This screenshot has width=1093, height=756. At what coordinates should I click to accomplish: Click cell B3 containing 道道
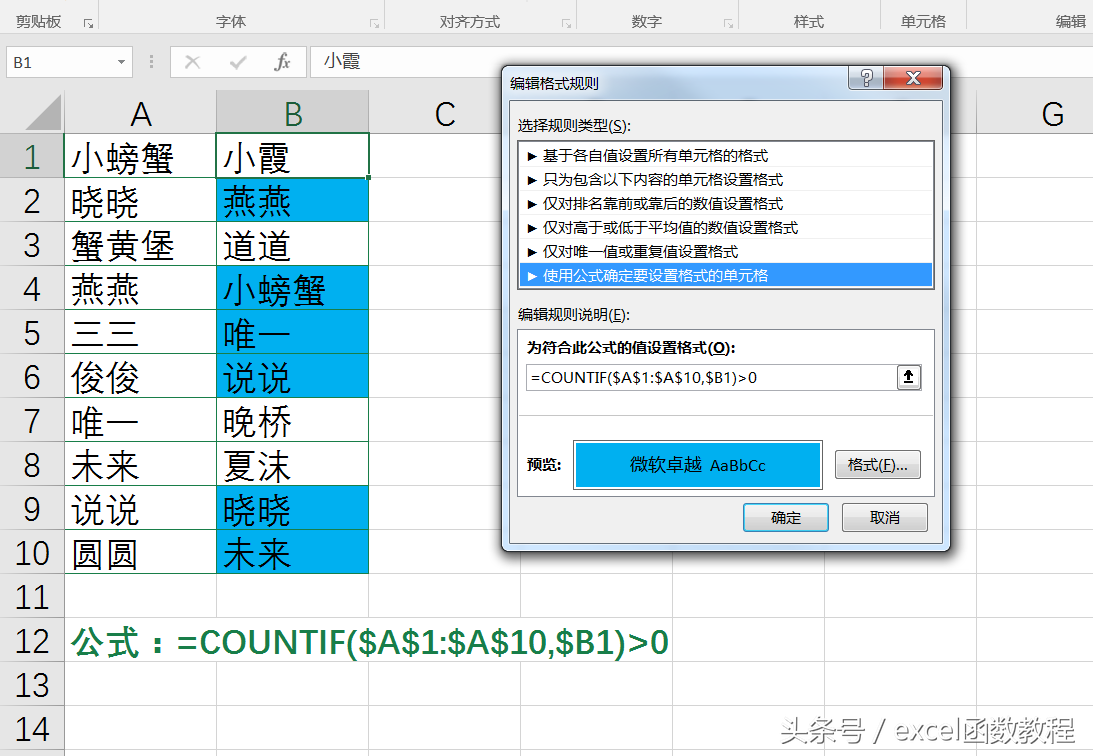point(293,245)
